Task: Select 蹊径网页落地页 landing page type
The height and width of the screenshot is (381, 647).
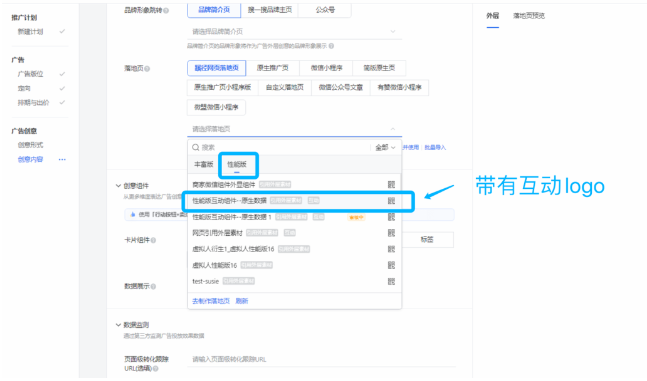Action: coord(217,68)
